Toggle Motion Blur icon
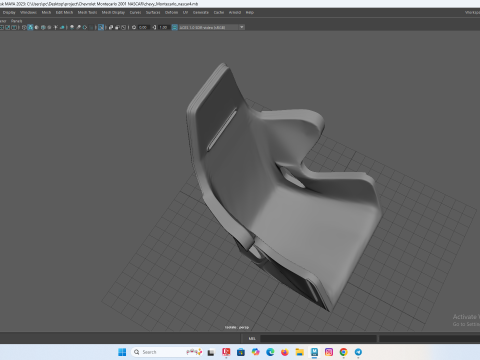Viewport: 480px width, 360px height. pyautogui.click(x=78, y=27)
